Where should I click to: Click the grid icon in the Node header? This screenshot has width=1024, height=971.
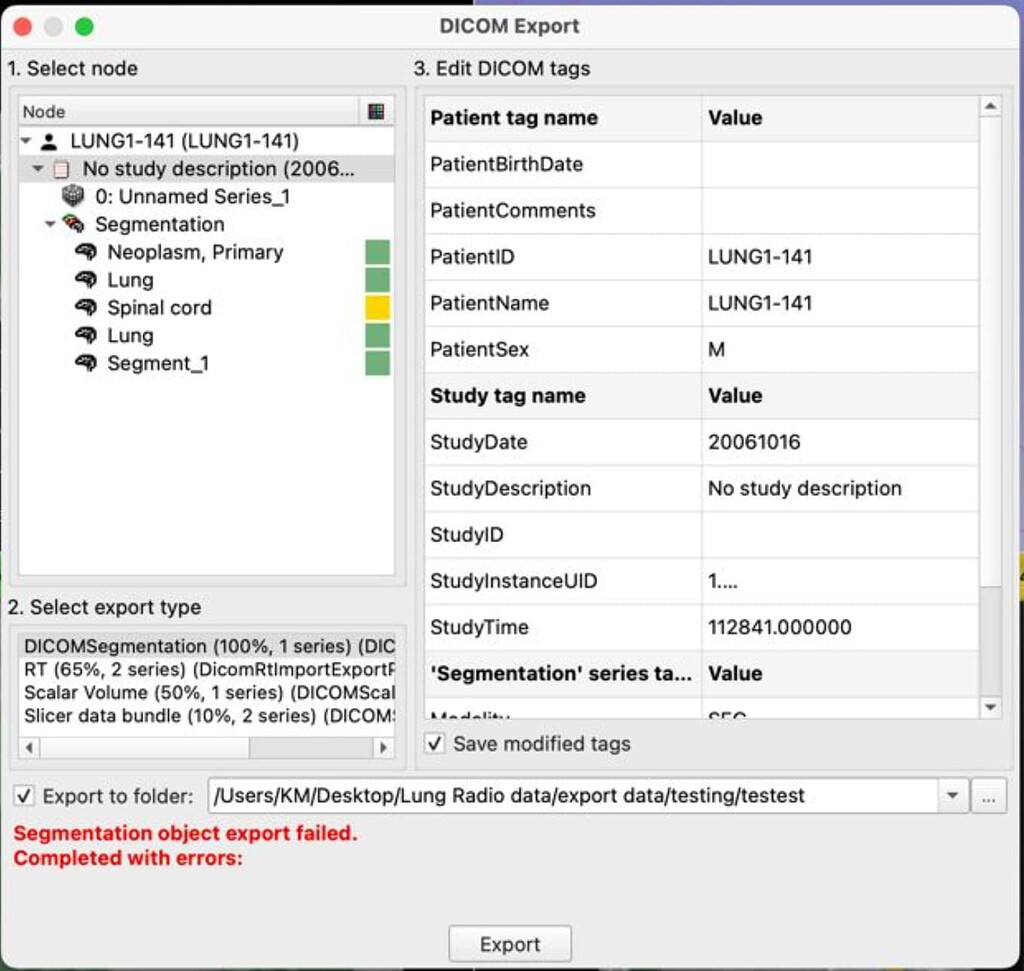(377, 110)
